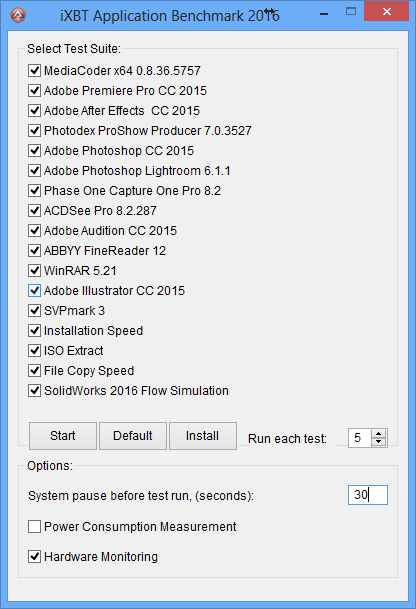Uncheck MediaCoder x64 0.8.36.5757 test

point(34,71)
